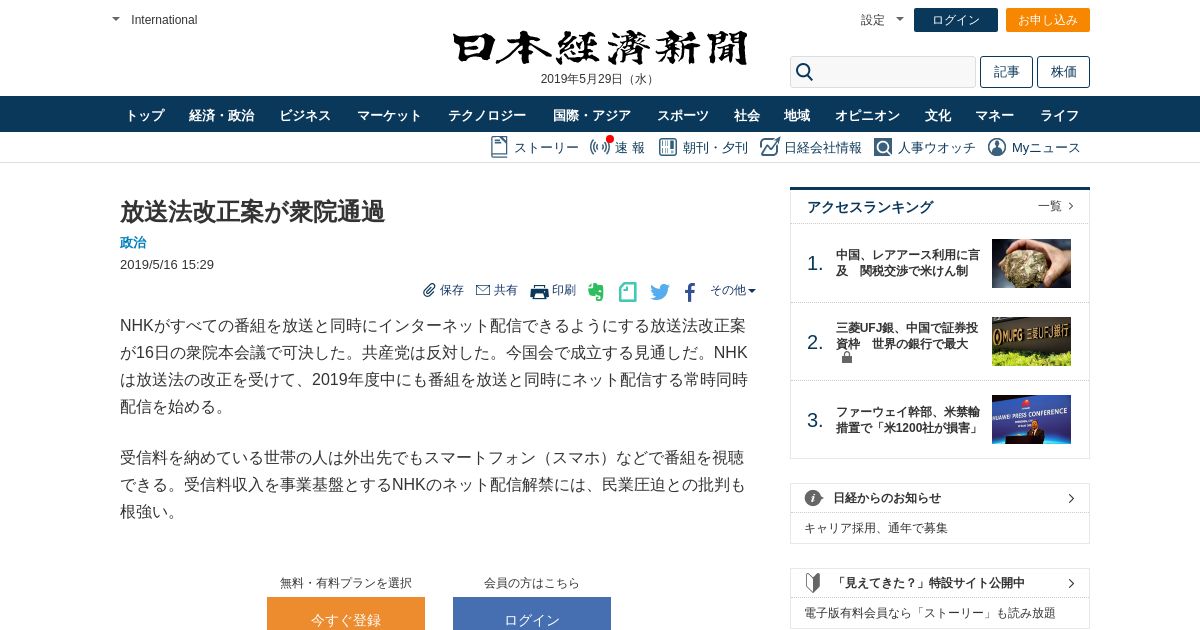Viewport: 1200px width, 630px height.
Task: Click the アクセスランキング heading
Action: point(870,207)
